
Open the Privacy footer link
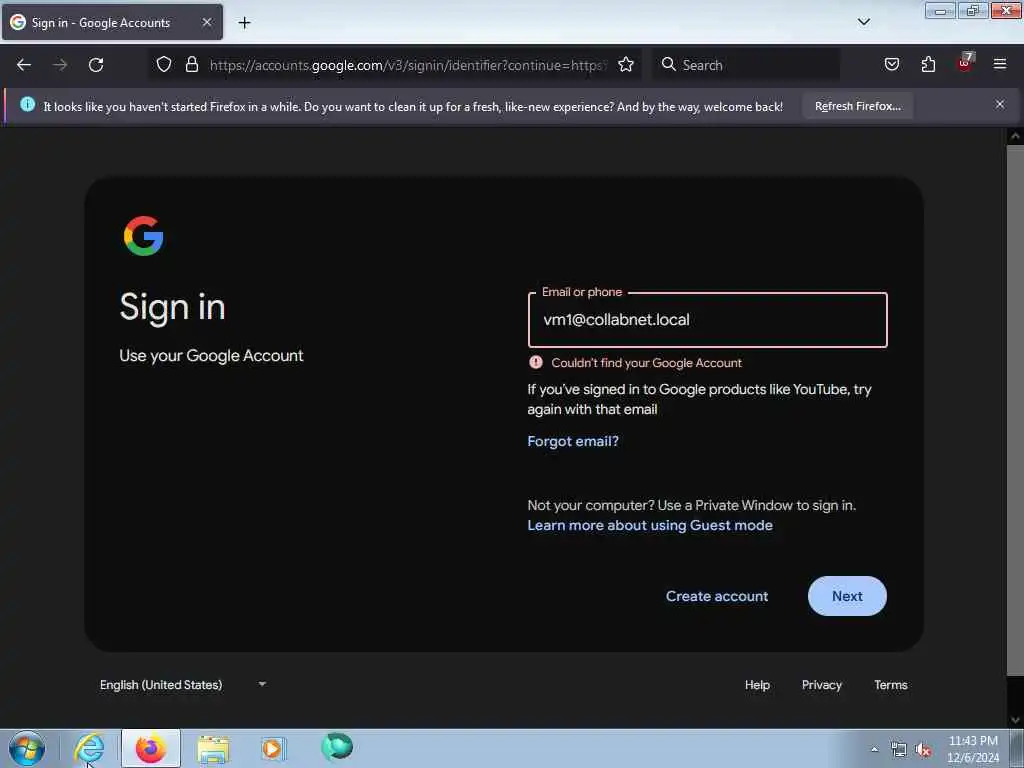click(x=822, y=685)
